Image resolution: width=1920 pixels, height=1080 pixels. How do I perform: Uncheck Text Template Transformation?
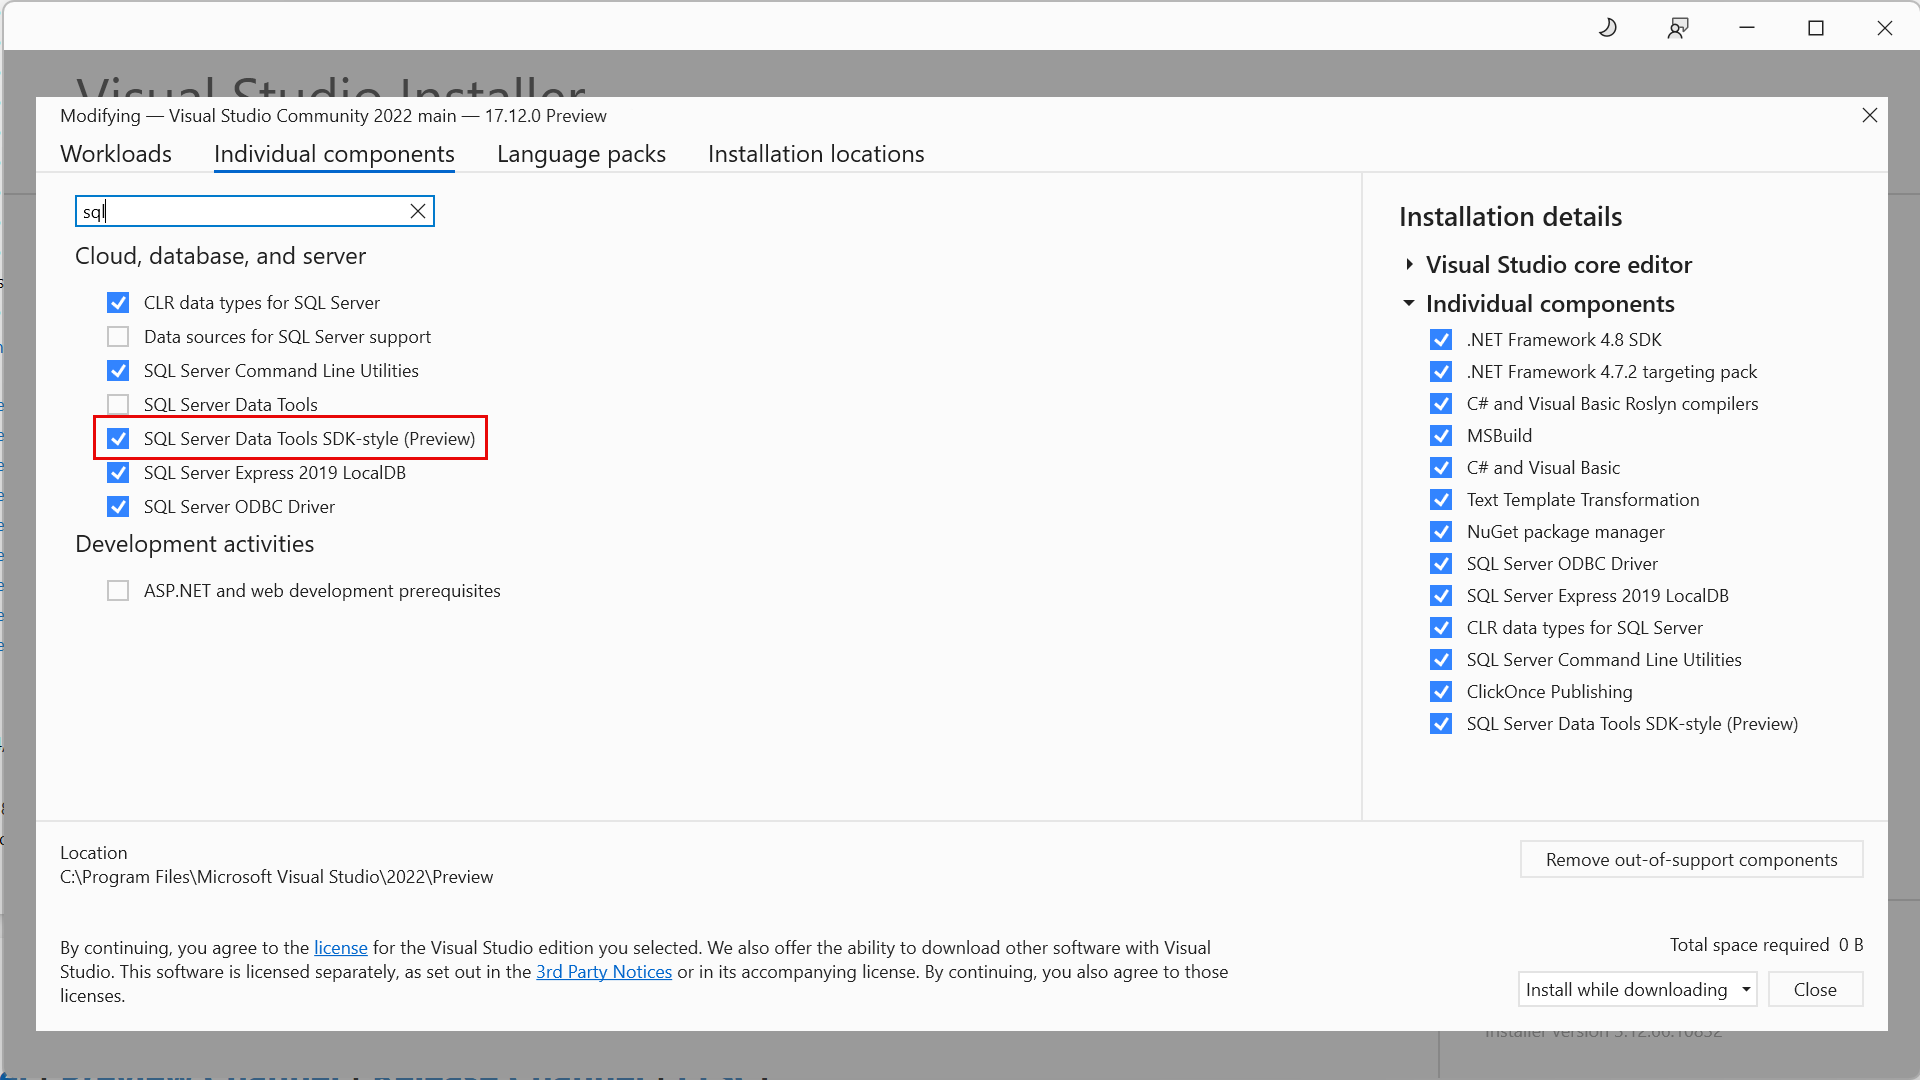pyautogui.click(x=1441, y=500)
